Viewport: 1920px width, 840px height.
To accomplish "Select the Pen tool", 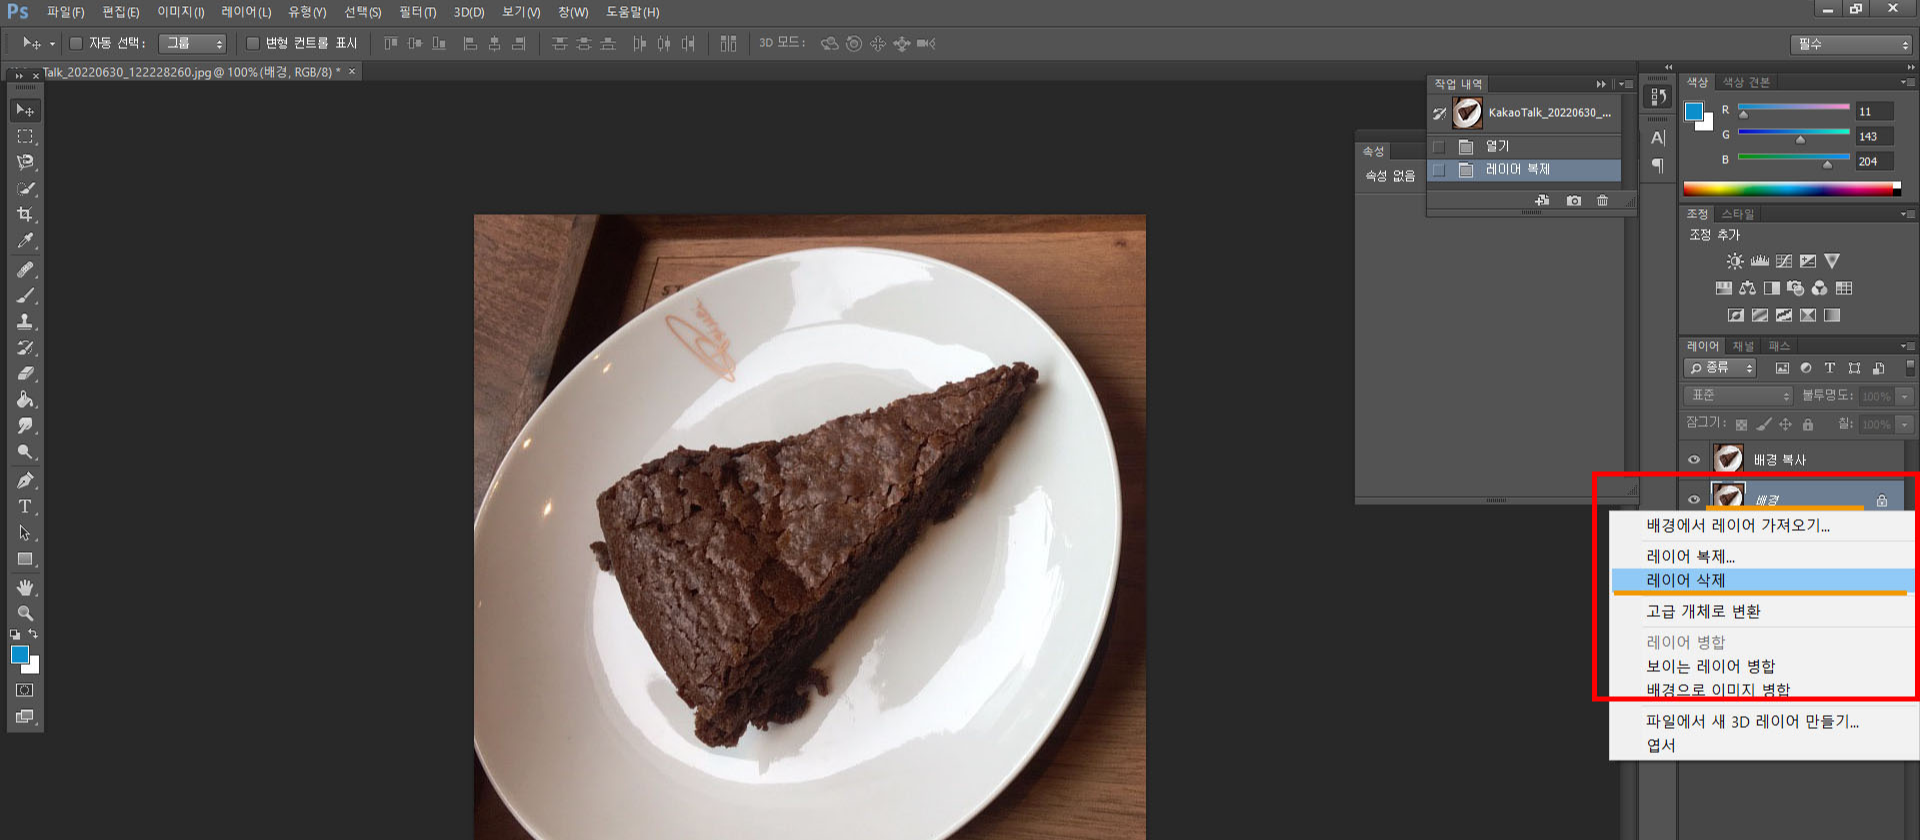I will point(25,481).
